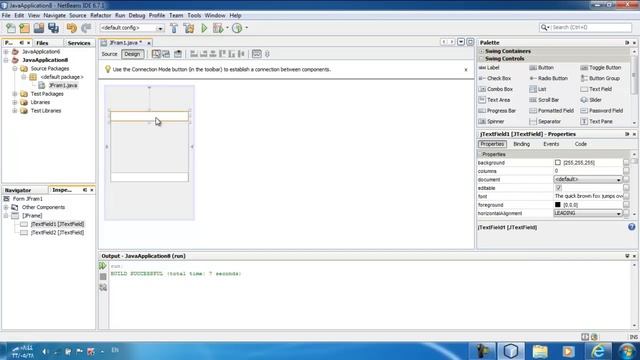This screenshot has width=640, height=360.
Task: Click the Open Project toolbar icon
Action: (x=39, y=28)
